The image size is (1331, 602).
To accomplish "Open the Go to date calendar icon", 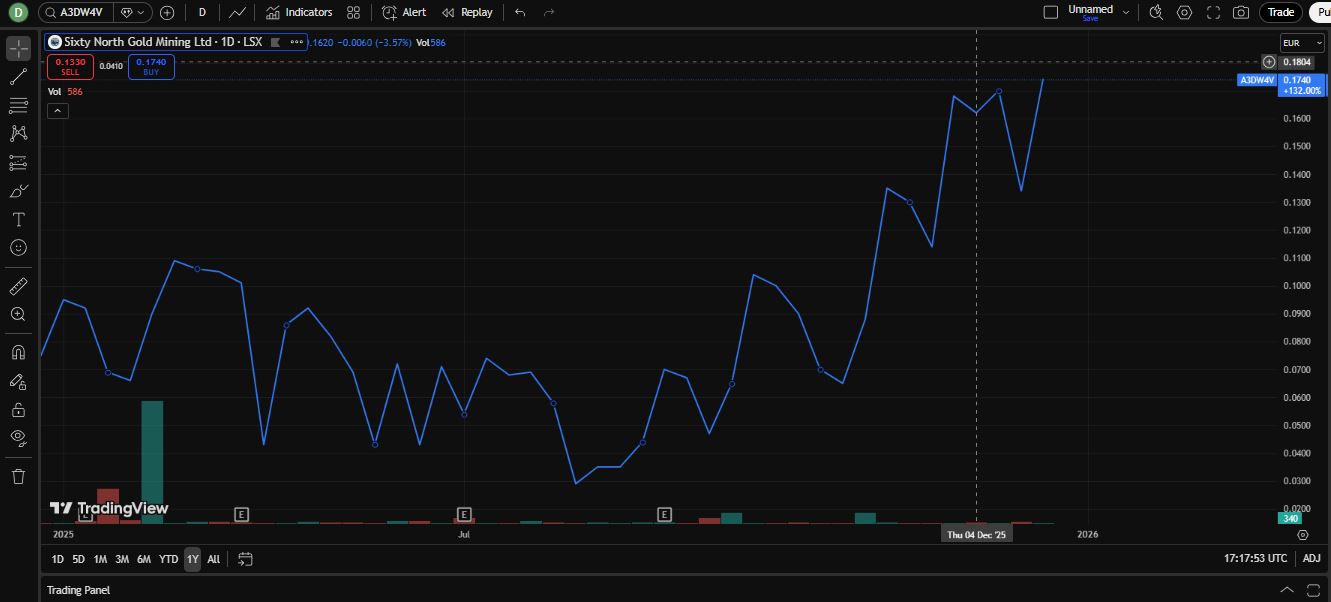I will [246, 559].
